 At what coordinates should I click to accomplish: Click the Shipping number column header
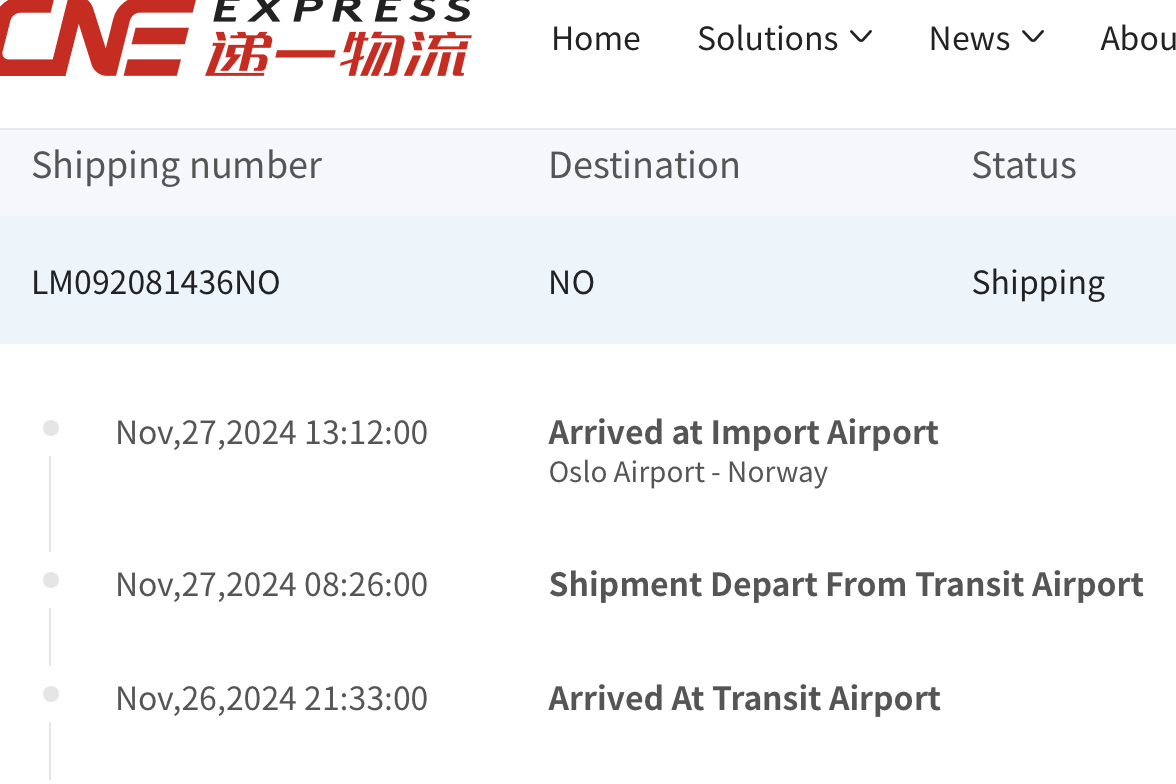177,165
